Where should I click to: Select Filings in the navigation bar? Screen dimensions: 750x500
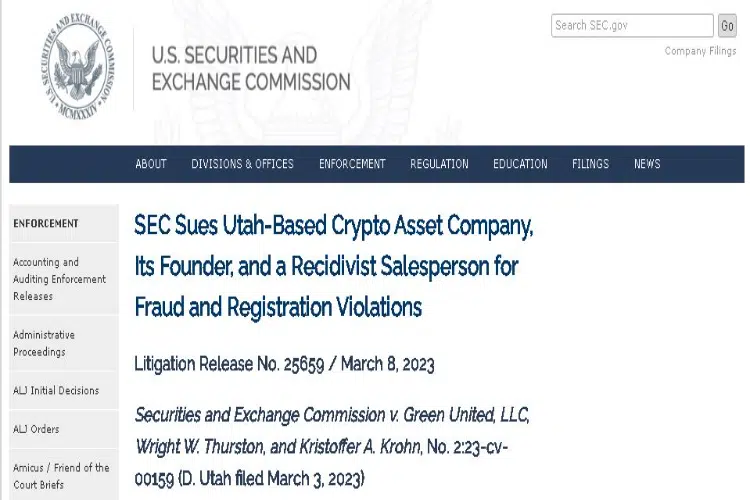pyautogui.click(x=590, y=164)
